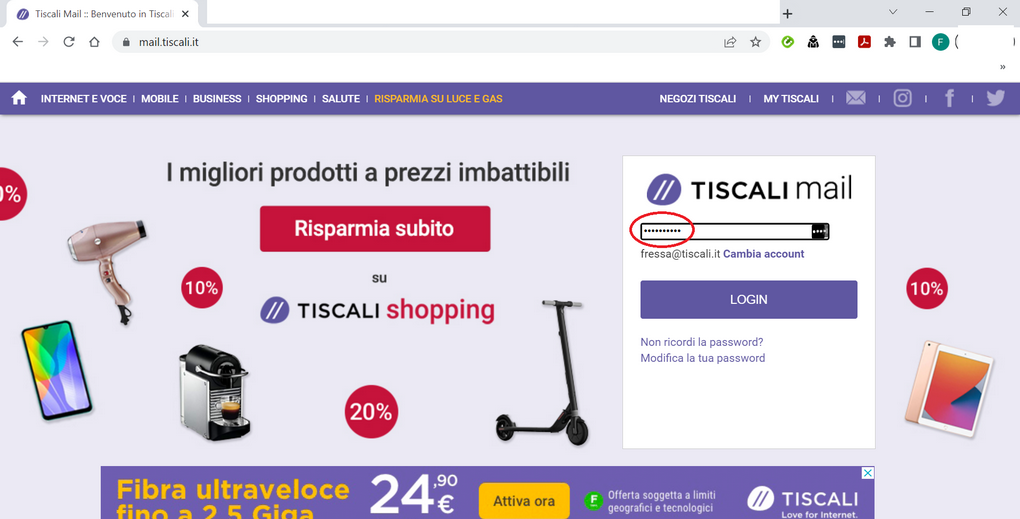
Task: Open the envelope mail icon in navbar
Action: pyautogui.click(x=855, y=98)
